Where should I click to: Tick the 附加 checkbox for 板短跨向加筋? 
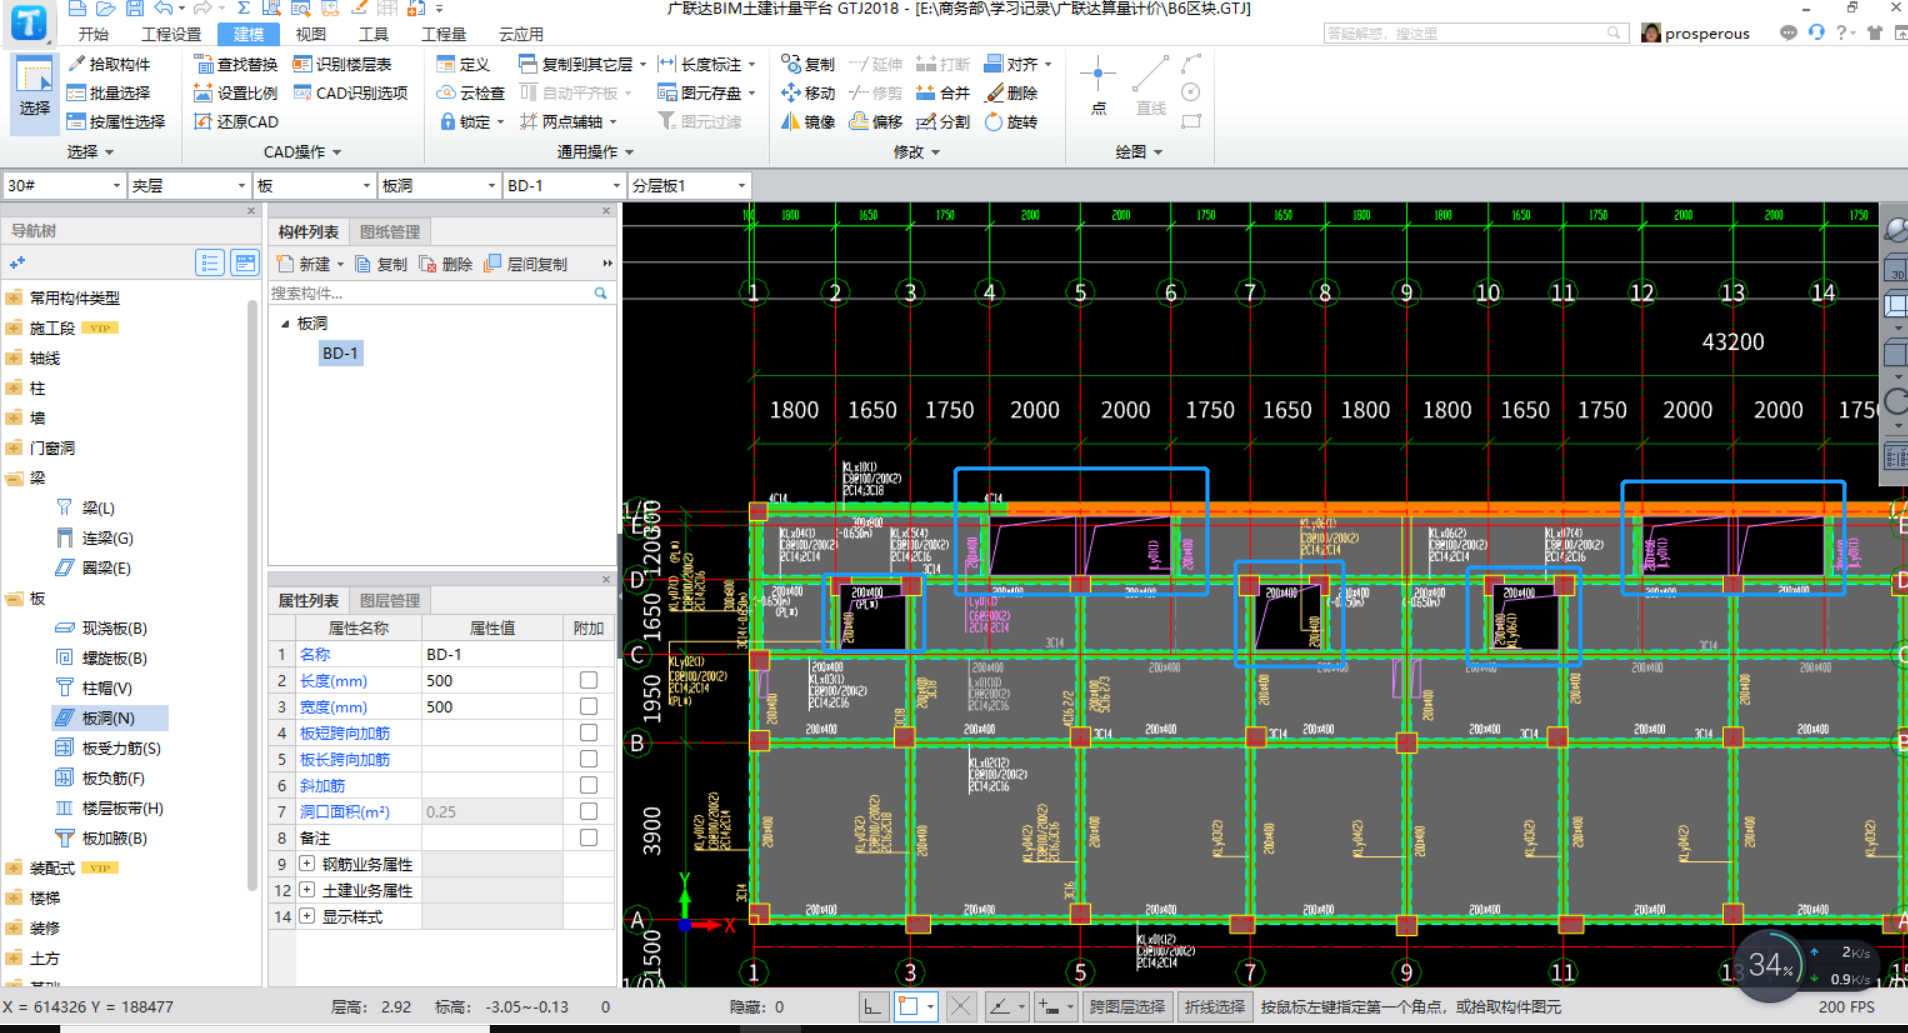click(x=589, y=732)
